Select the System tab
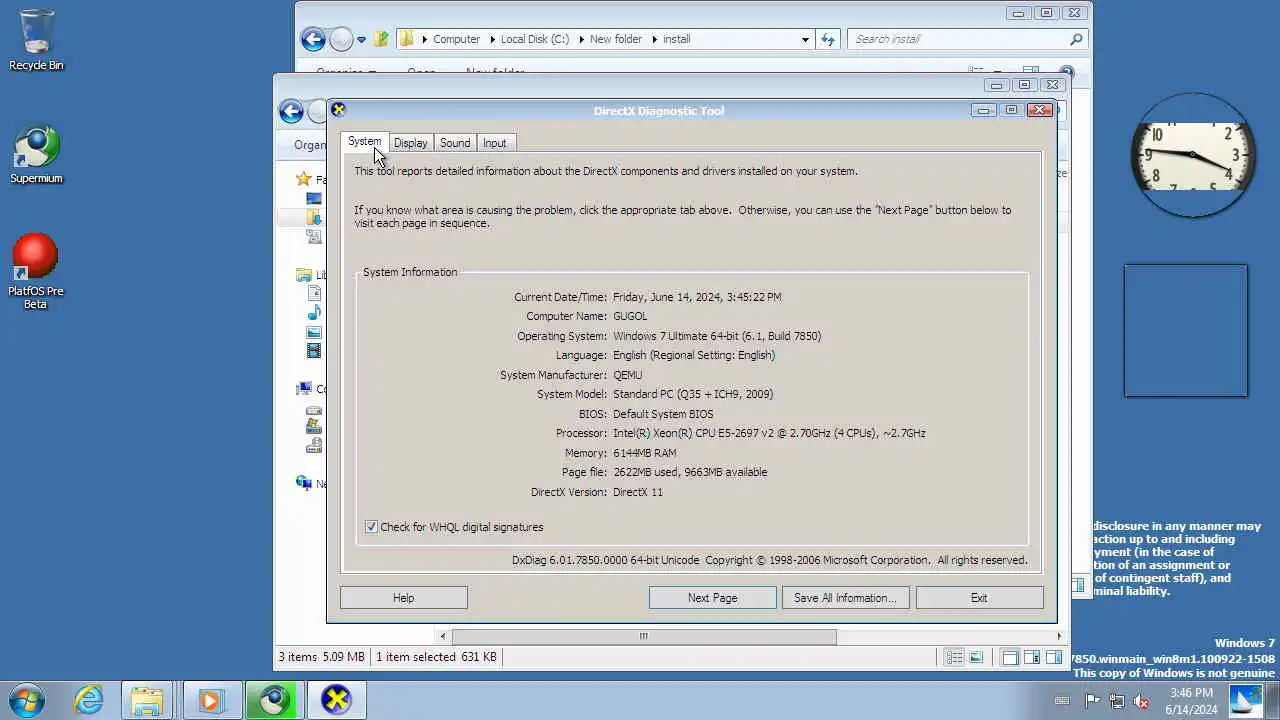Screen dimensions: 1280x720 (x=364, y=142)
